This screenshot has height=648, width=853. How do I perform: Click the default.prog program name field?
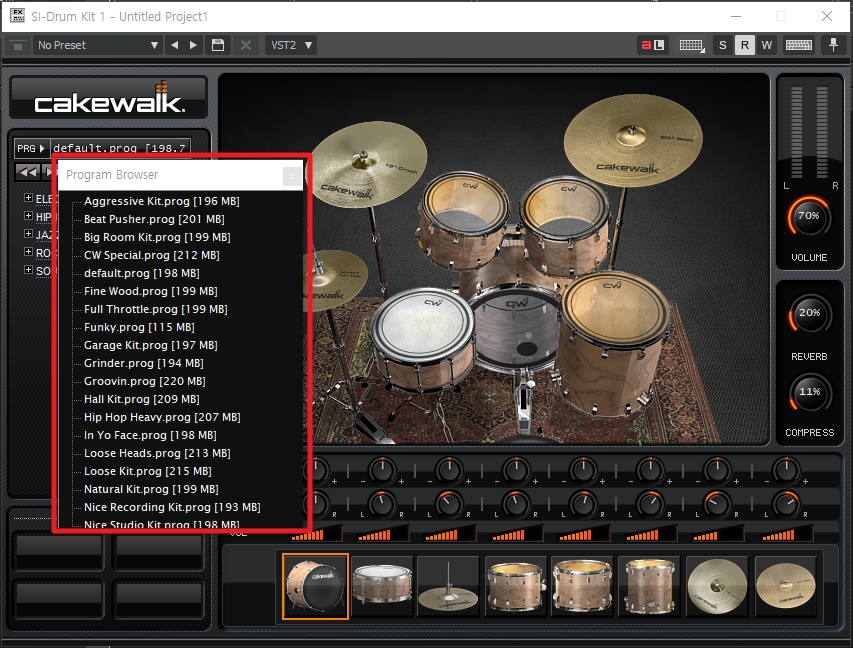point(121,148)
